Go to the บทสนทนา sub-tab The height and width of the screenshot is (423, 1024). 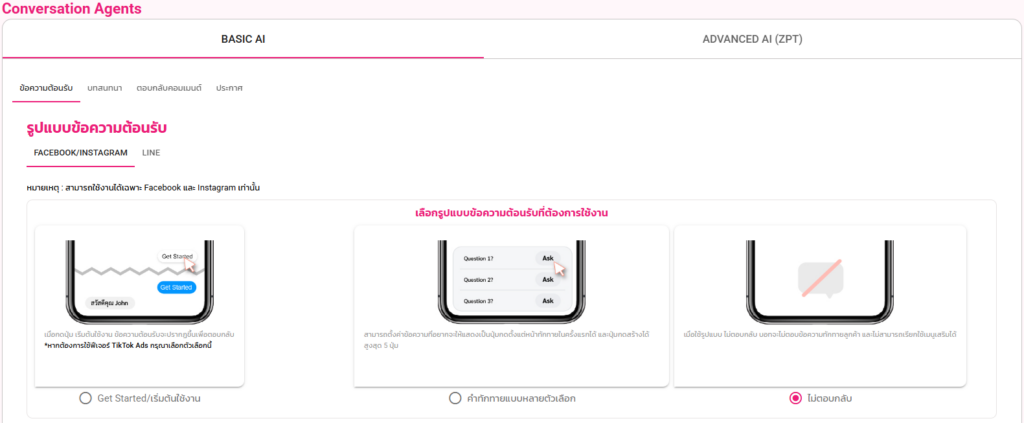105,88
